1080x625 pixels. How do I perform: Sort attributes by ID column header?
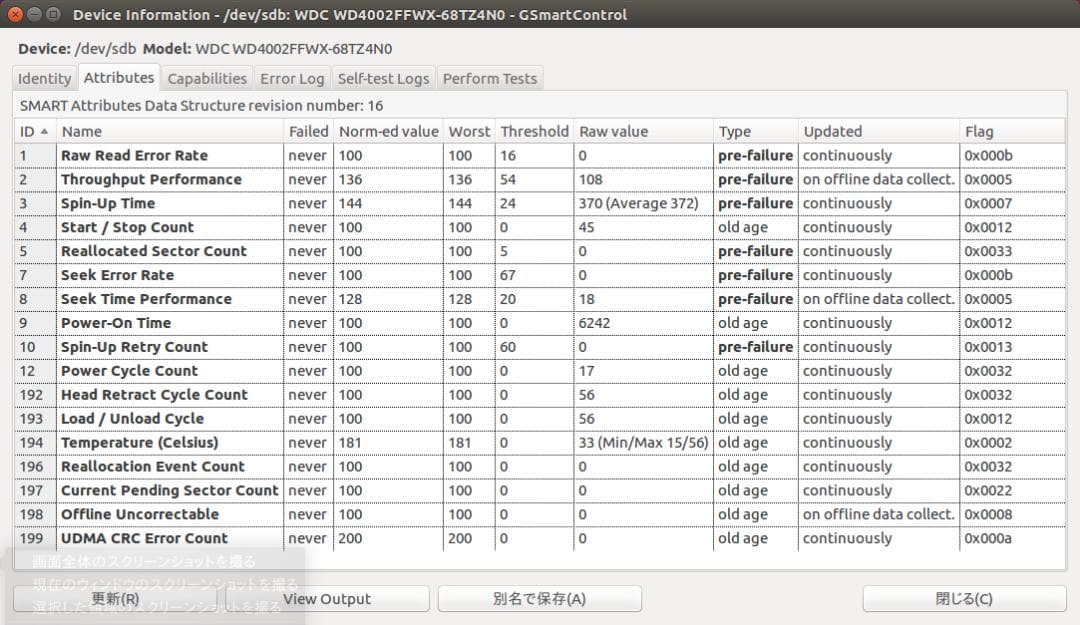coord(35,131)
